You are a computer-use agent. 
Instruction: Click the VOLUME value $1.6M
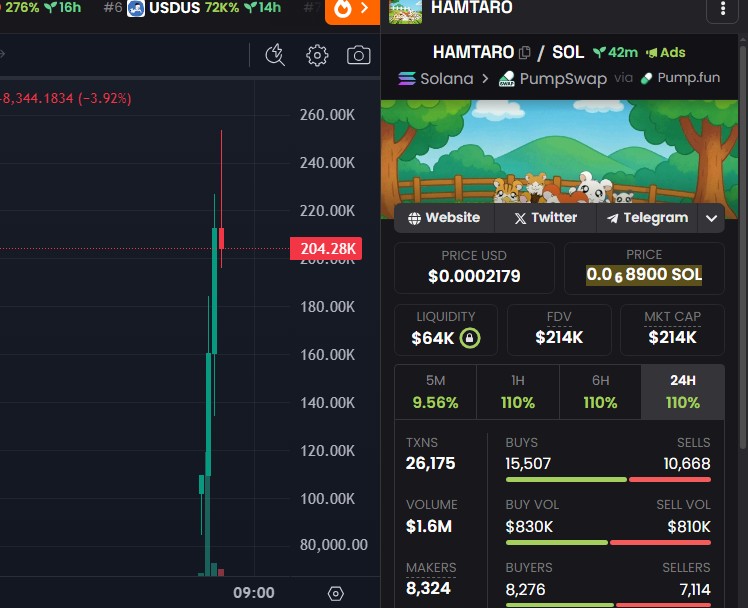click(x=428, y=526)
